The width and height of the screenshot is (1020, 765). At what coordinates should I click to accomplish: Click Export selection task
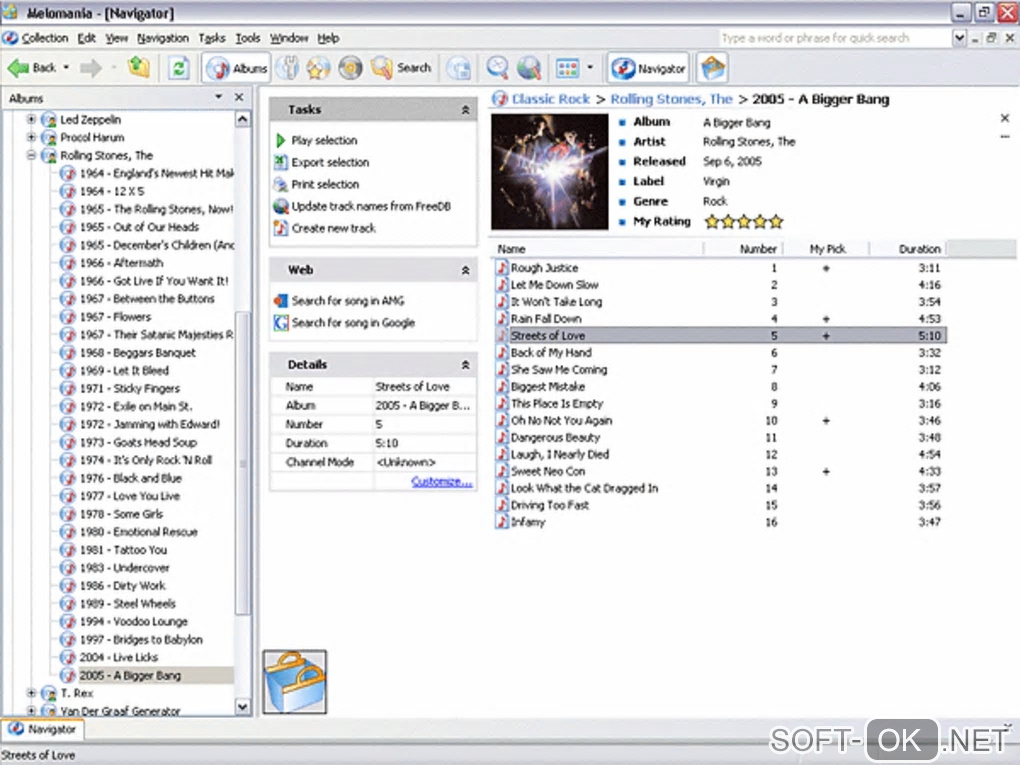click(x=330, y=162)
